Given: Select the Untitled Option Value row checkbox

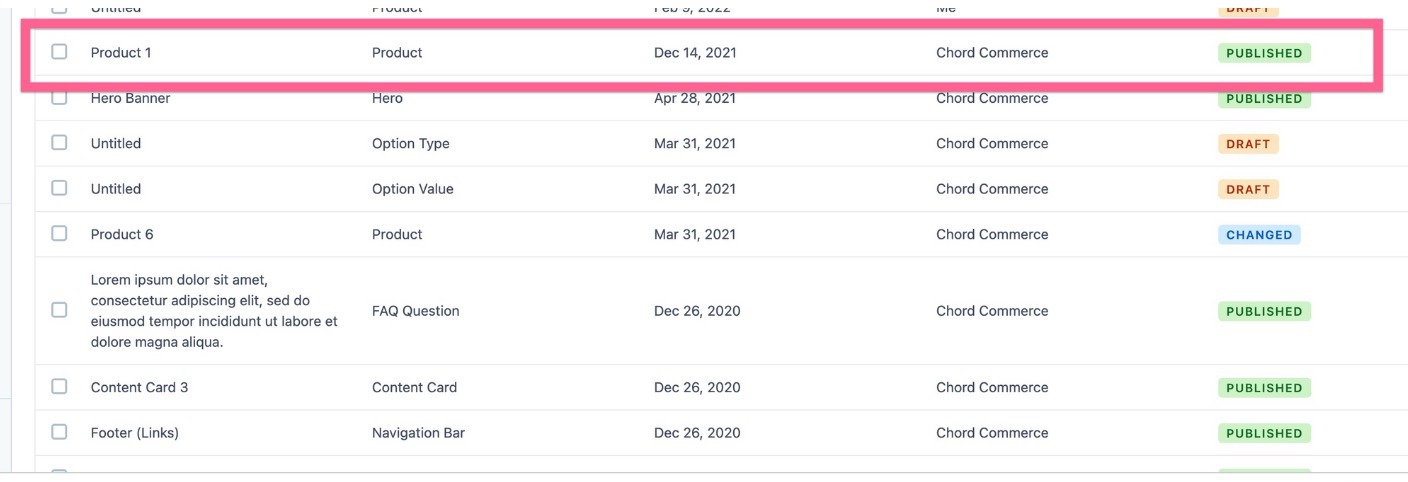Looking at the screenshot, I should pyautogui.click(x=59, y=188).
